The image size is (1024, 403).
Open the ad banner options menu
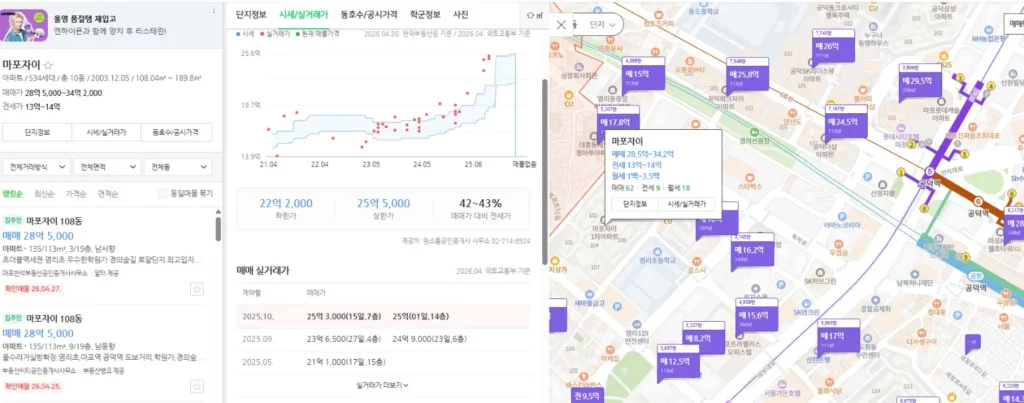214,12
